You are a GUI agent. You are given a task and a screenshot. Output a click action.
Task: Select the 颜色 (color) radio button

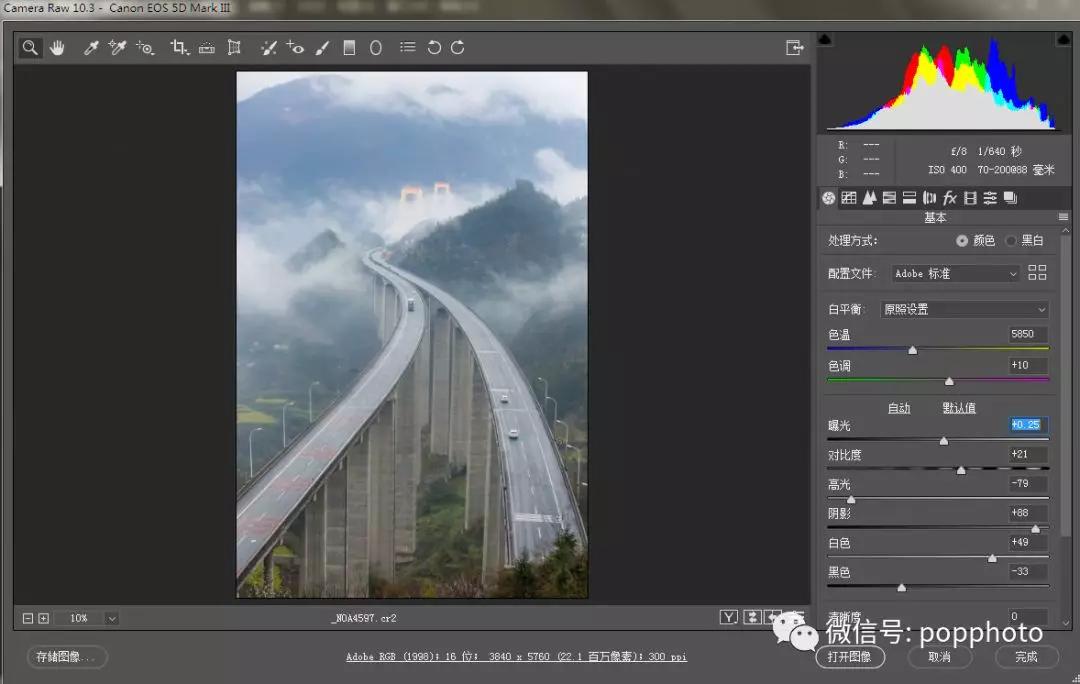click(962, 241)
